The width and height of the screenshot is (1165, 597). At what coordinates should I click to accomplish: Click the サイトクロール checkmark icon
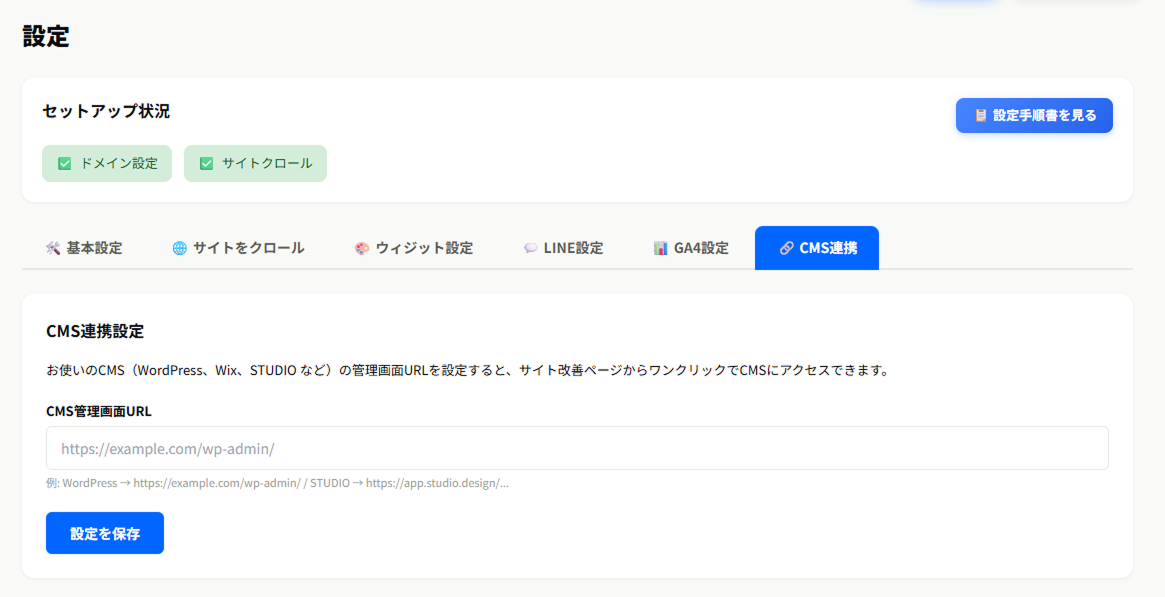[x=207, y=163]
